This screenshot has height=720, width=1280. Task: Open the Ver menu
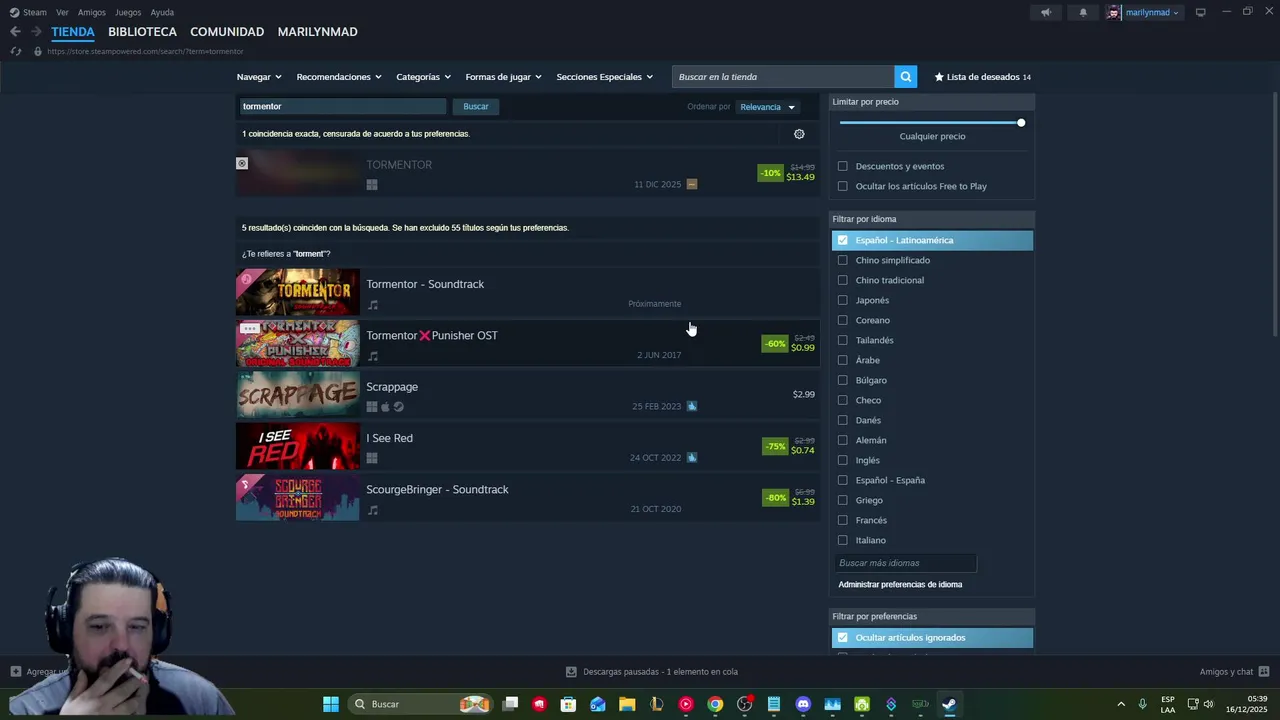pos(62,12)
